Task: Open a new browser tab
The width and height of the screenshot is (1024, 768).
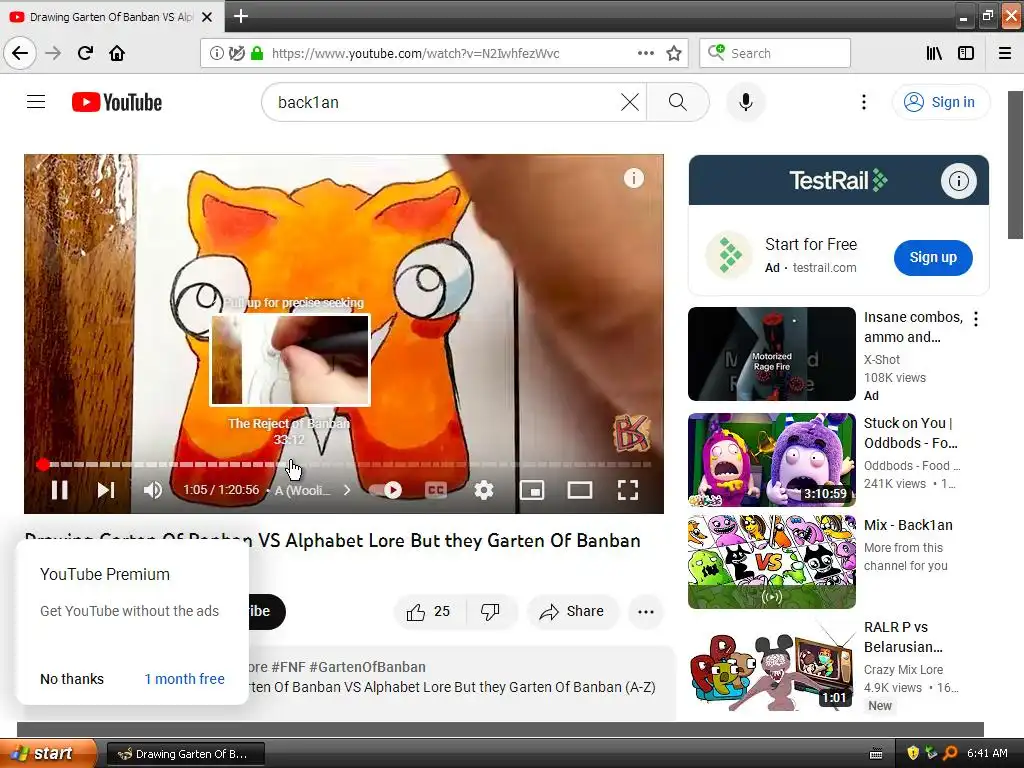Action: coord(240,16)
